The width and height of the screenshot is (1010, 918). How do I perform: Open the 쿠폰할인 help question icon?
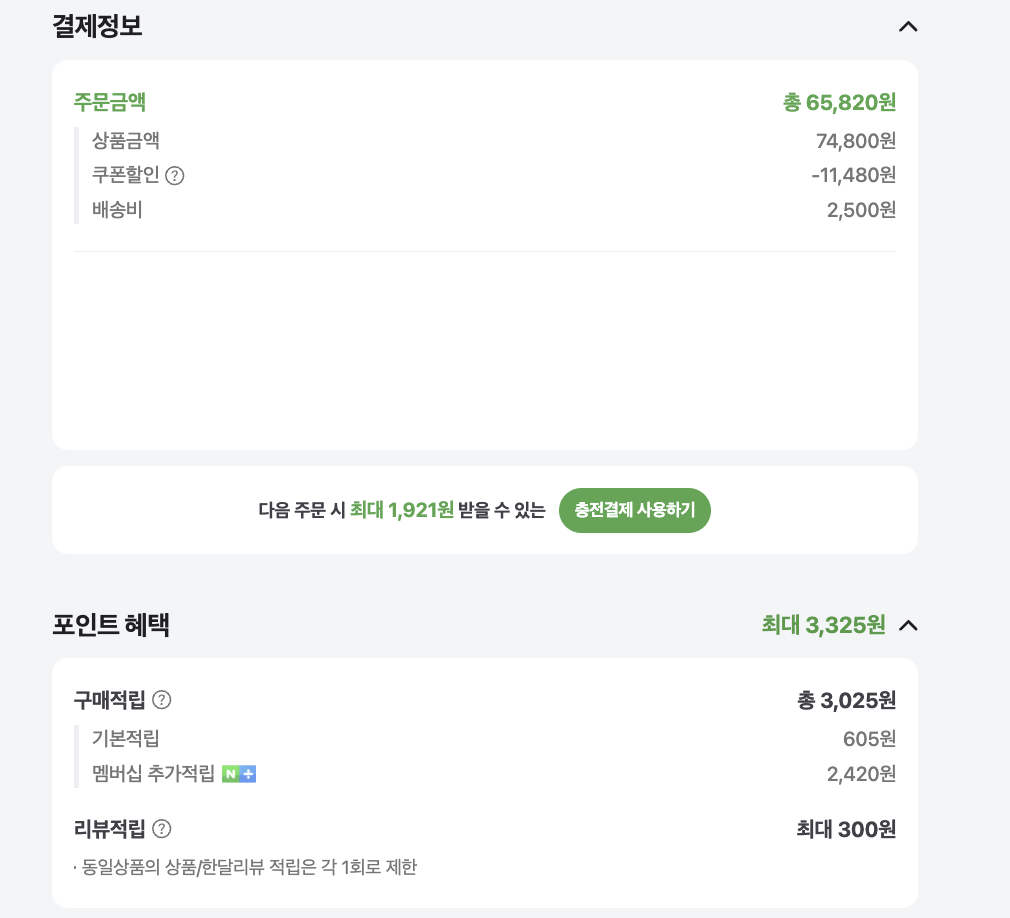(175, 176)
